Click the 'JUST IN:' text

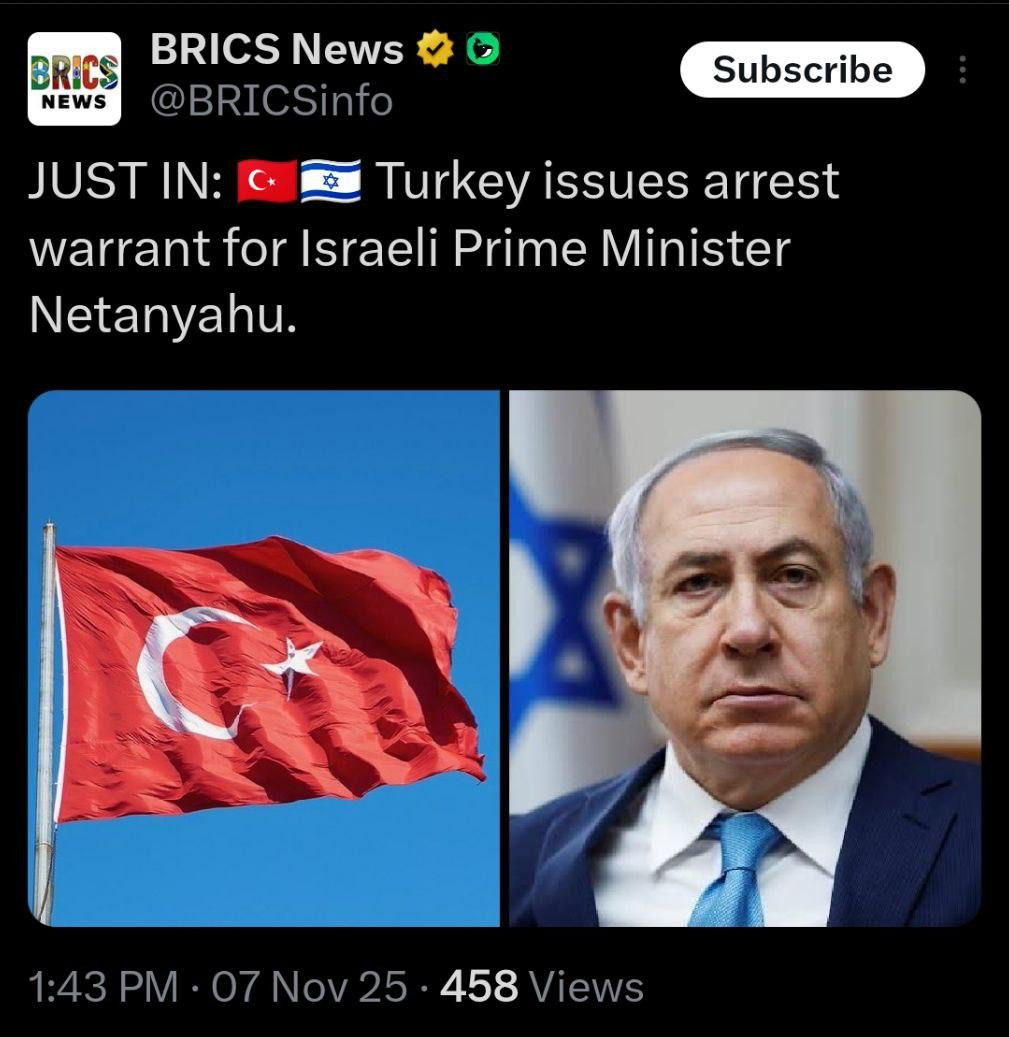tap(126, 181)
